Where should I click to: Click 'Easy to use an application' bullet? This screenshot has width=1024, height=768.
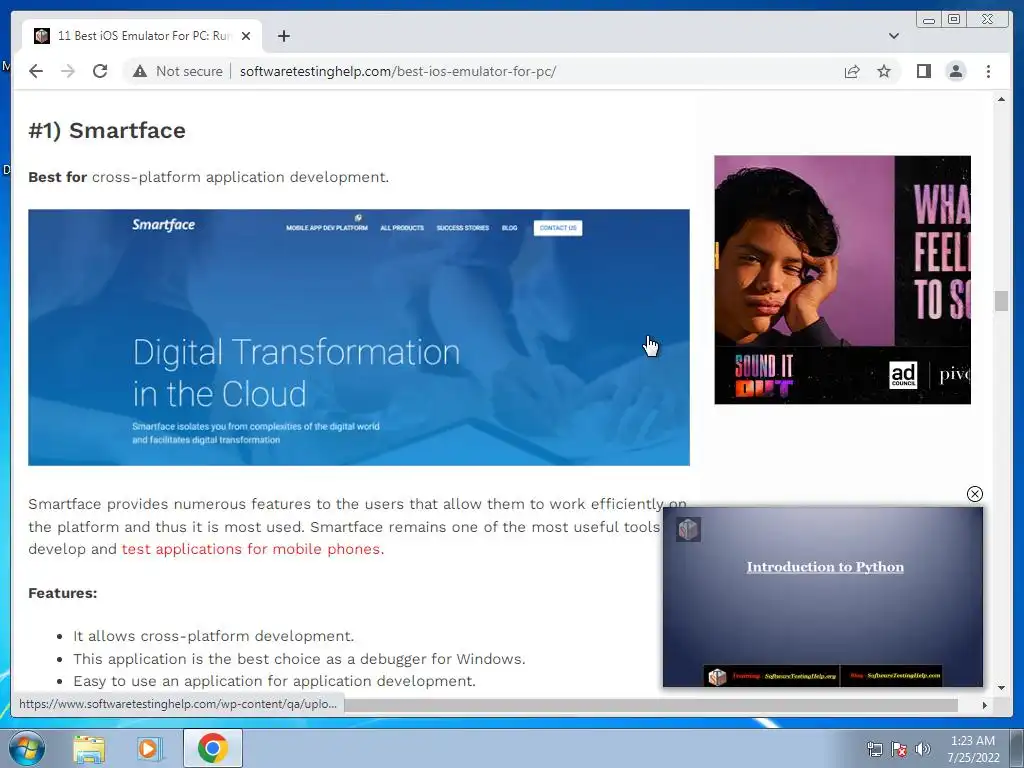pos(274,681)
